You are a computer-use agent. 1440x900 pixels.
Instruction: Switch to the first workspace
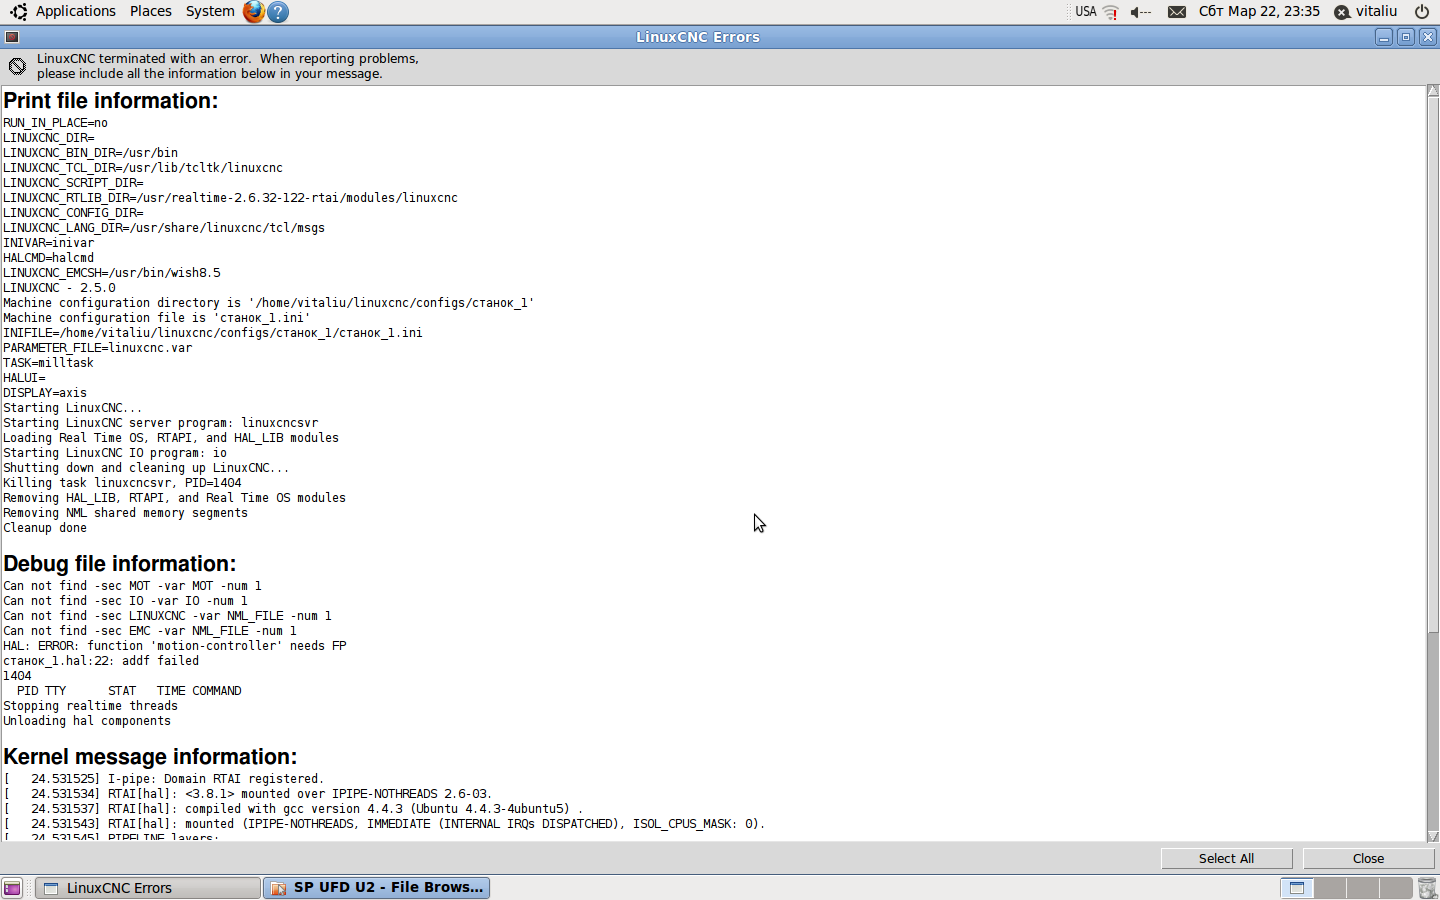pos(1297,888)
